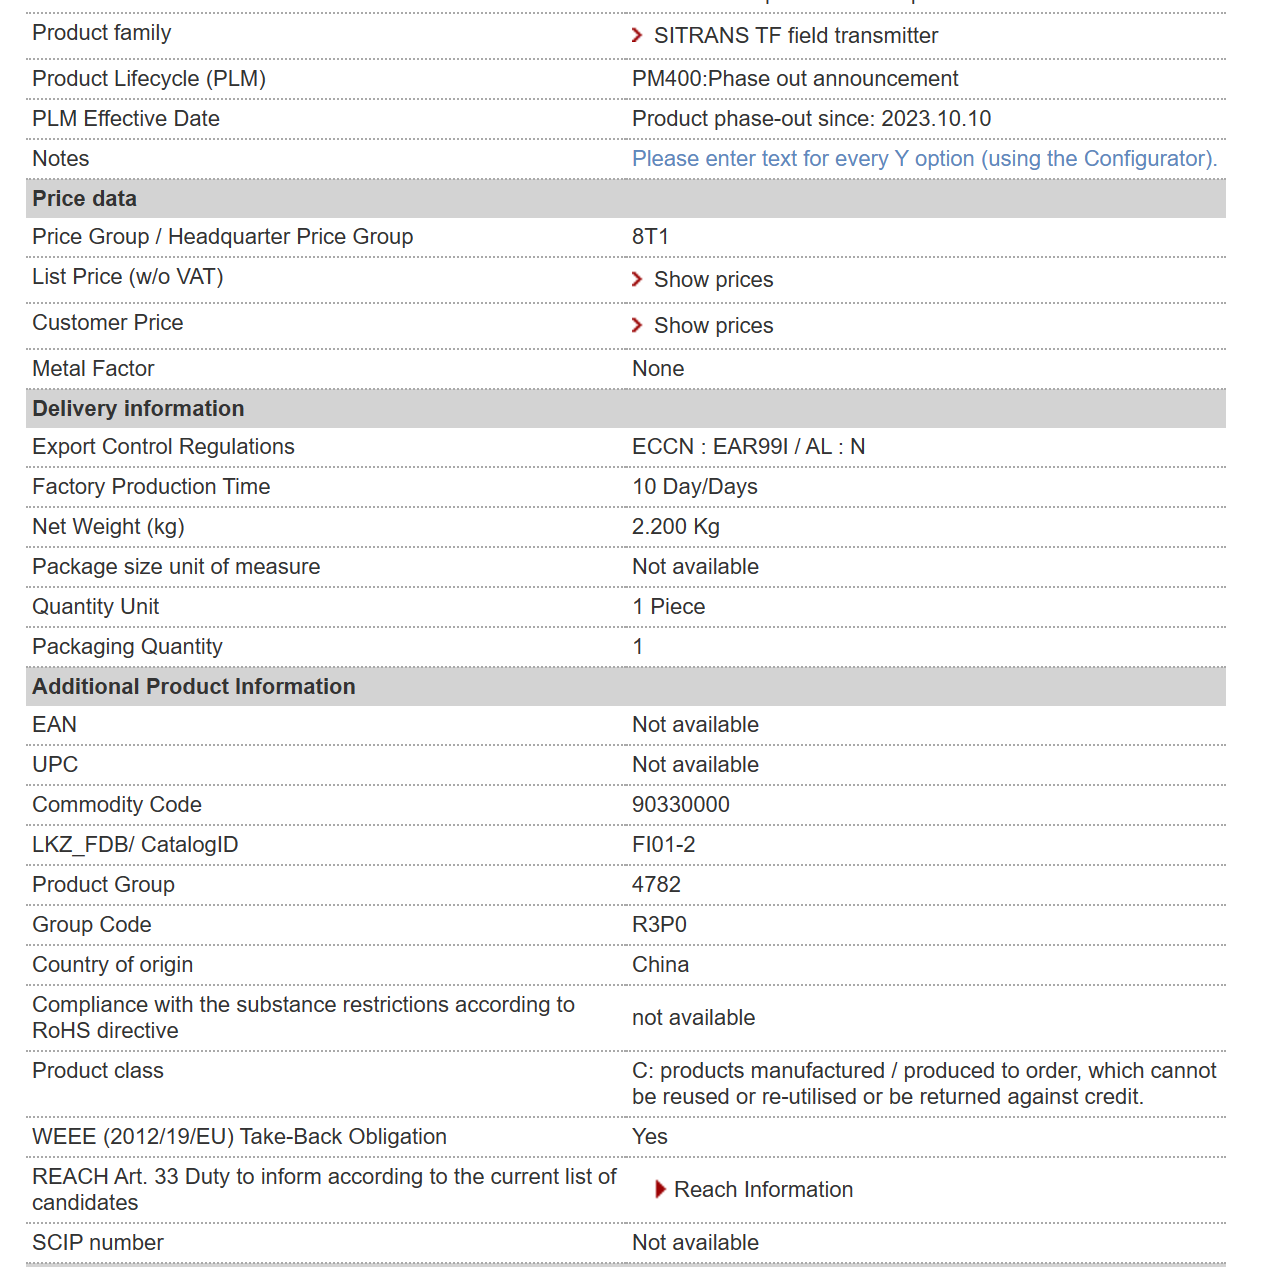Click the Group Code value R3P0
The width and height of the screenshot is (1261, 1267).
[x=659, y=925]
